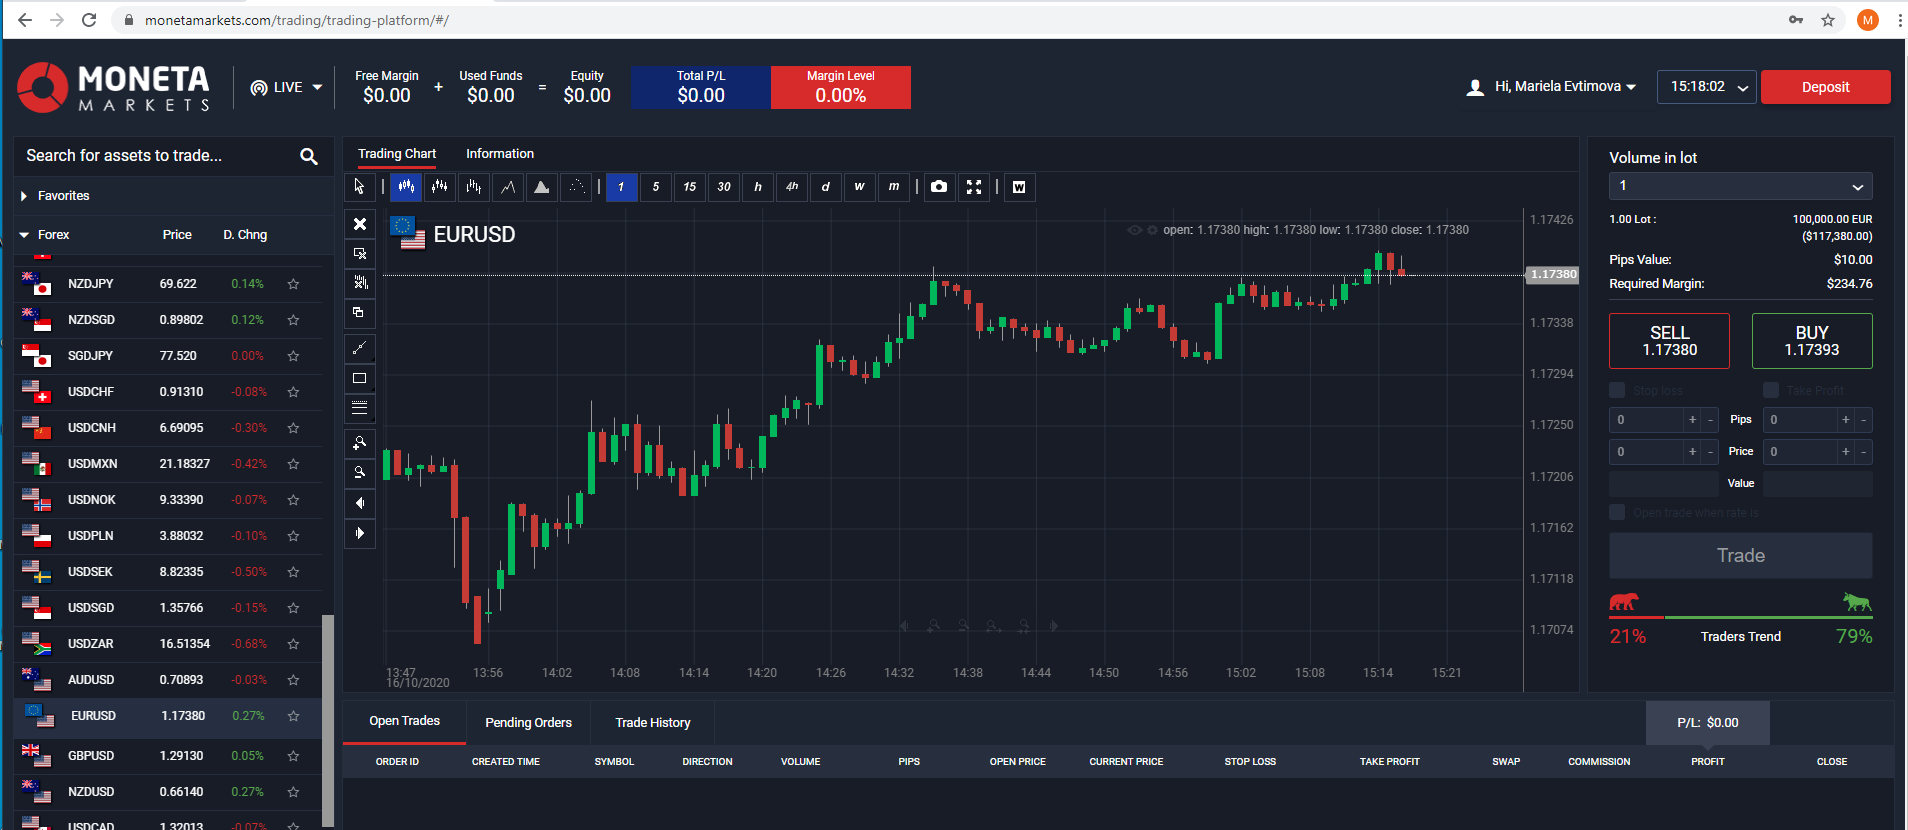Select the USDZAR row in asset list
This screenshot has height=830, width=1908.
coord(168,644)
